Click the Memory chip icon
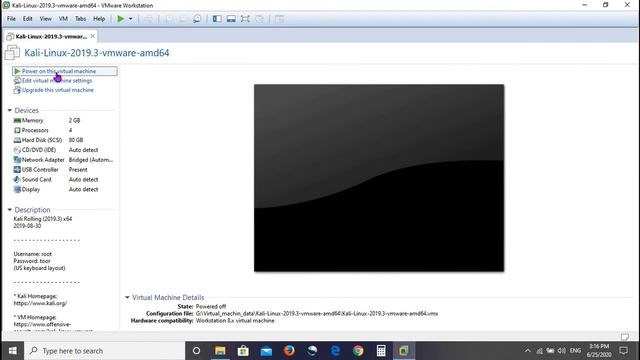 pyautogui.click(x=17, y=120)
